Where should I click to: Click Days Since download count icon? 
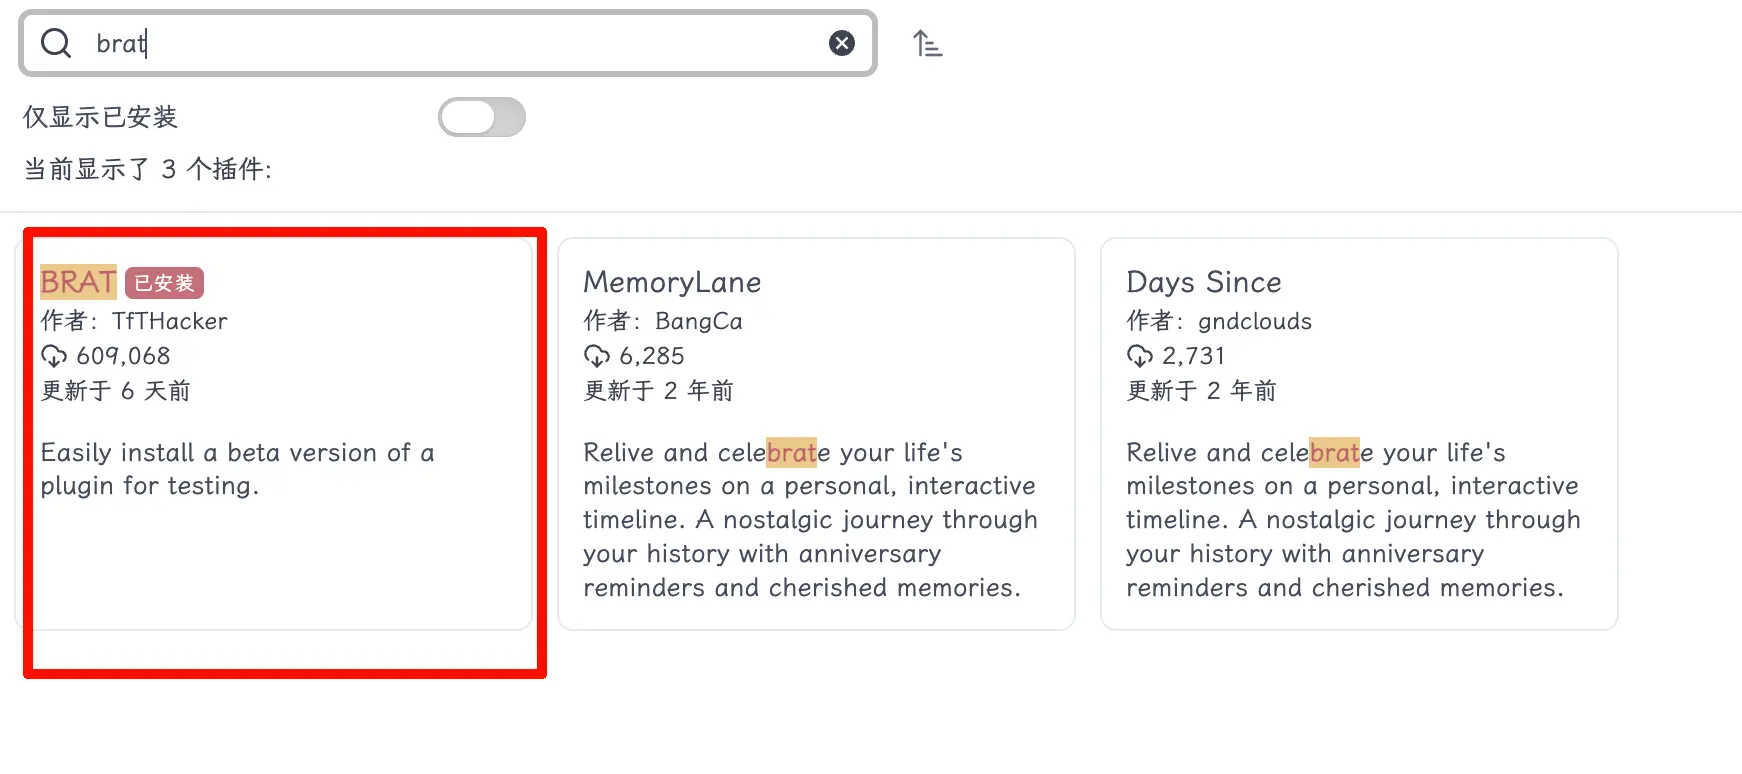click(x=1140, y=356)
